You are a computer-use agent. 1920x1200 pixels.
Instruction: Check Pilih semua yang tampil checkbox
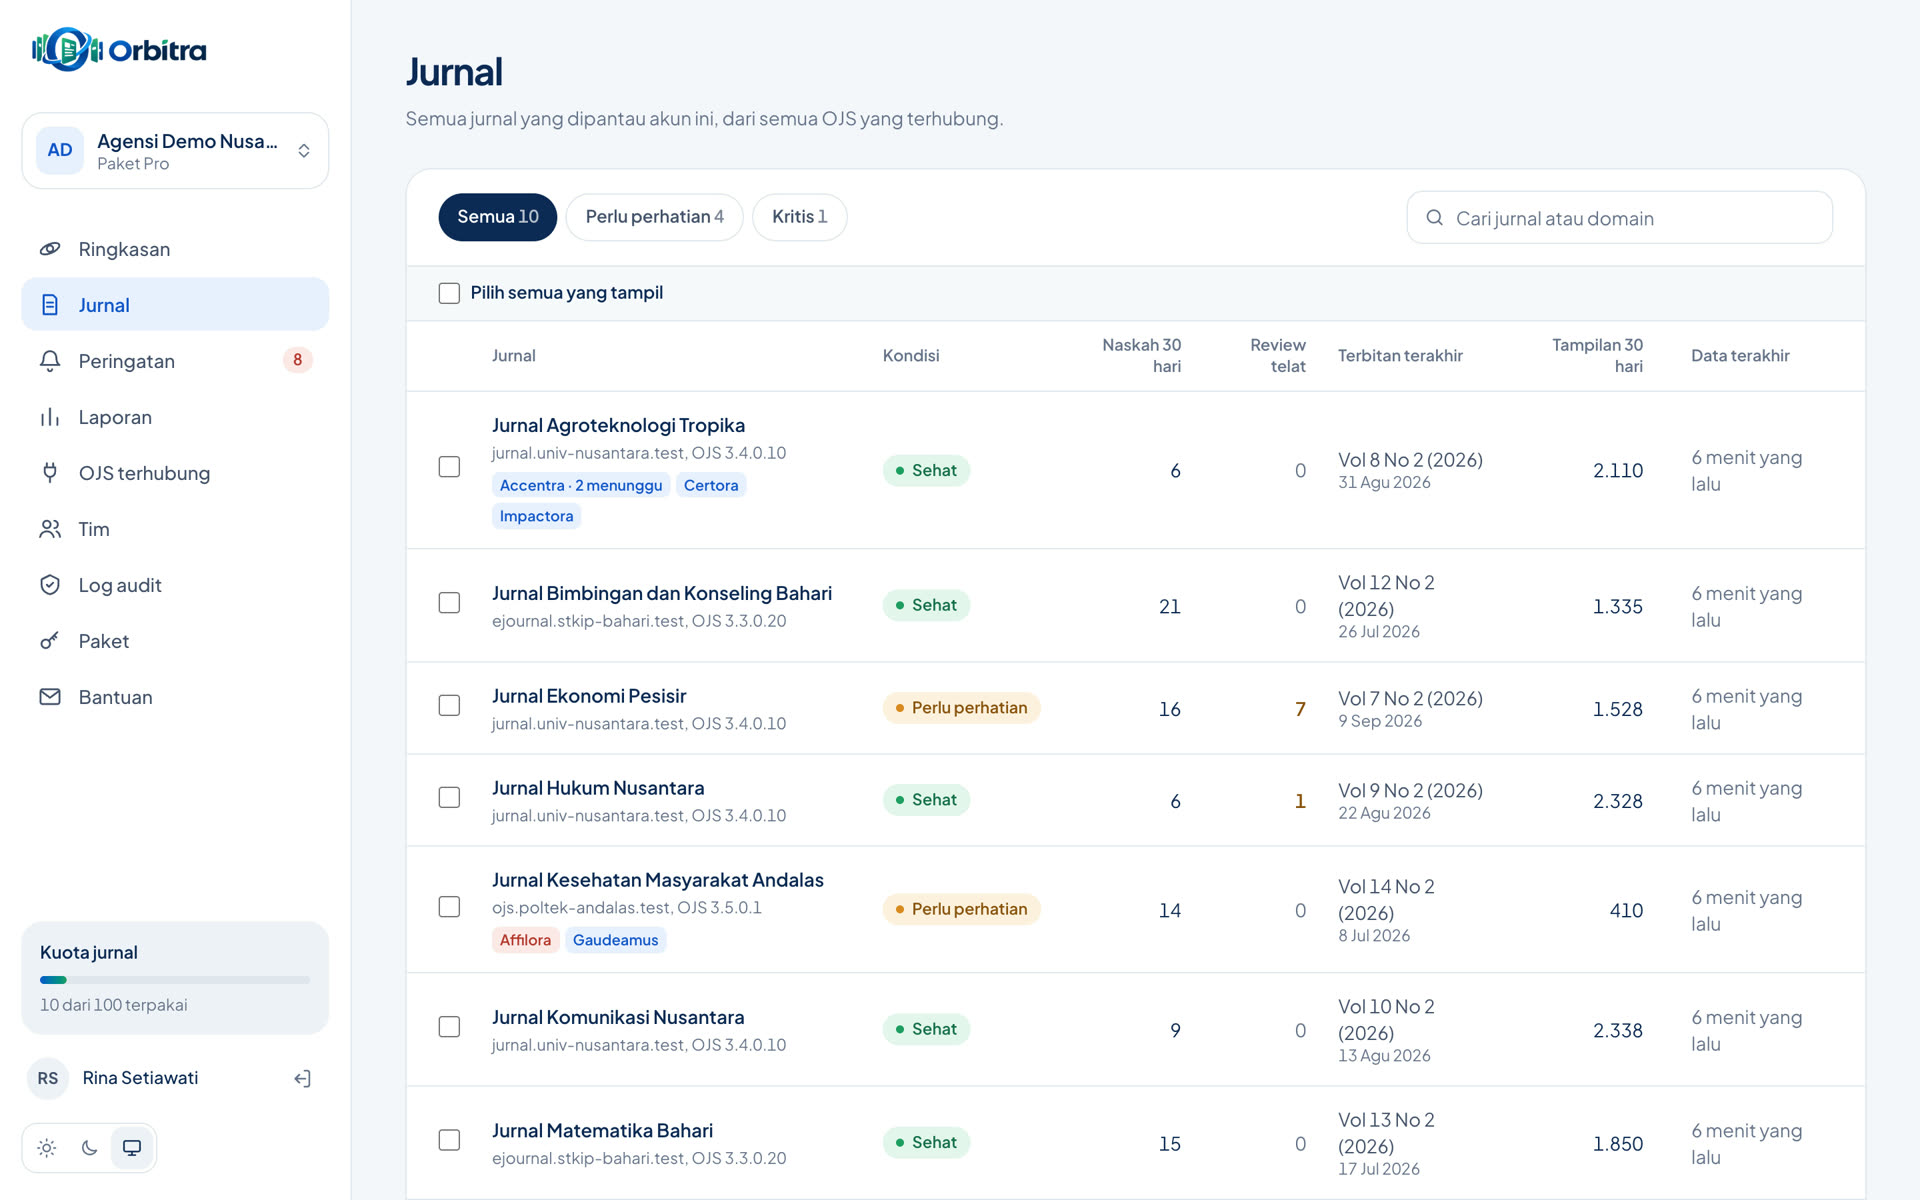coord(449,293)
